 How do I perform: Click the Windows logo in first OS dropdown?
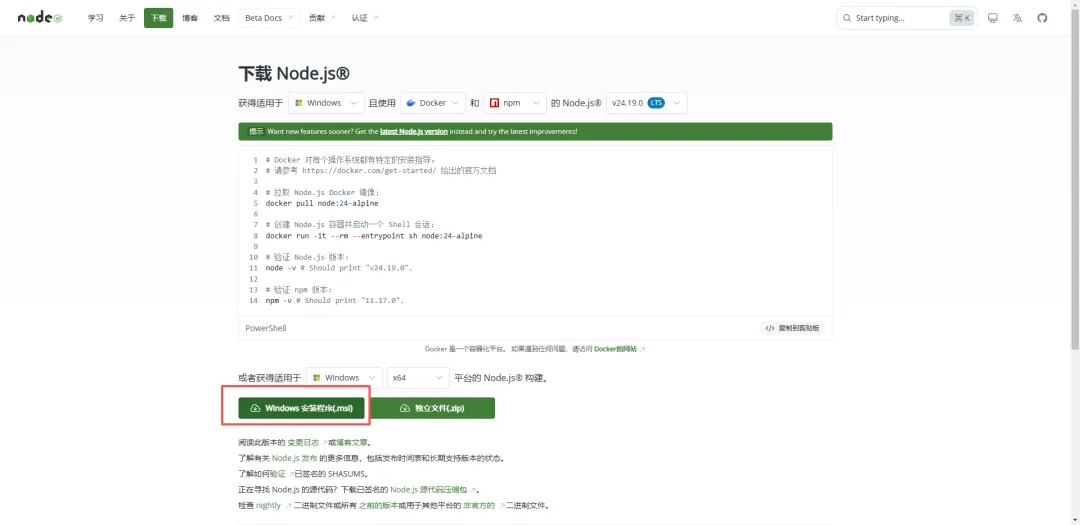[x=299, y=103]
